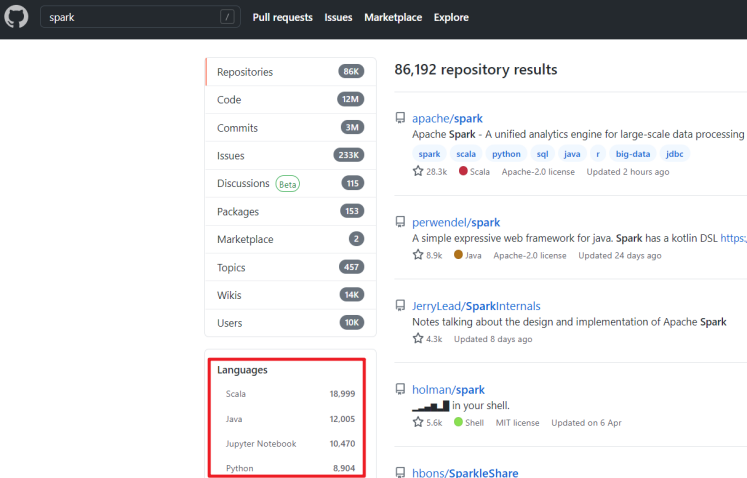
Task: Open the Explore header link
Action: click(x=451, y=17)
